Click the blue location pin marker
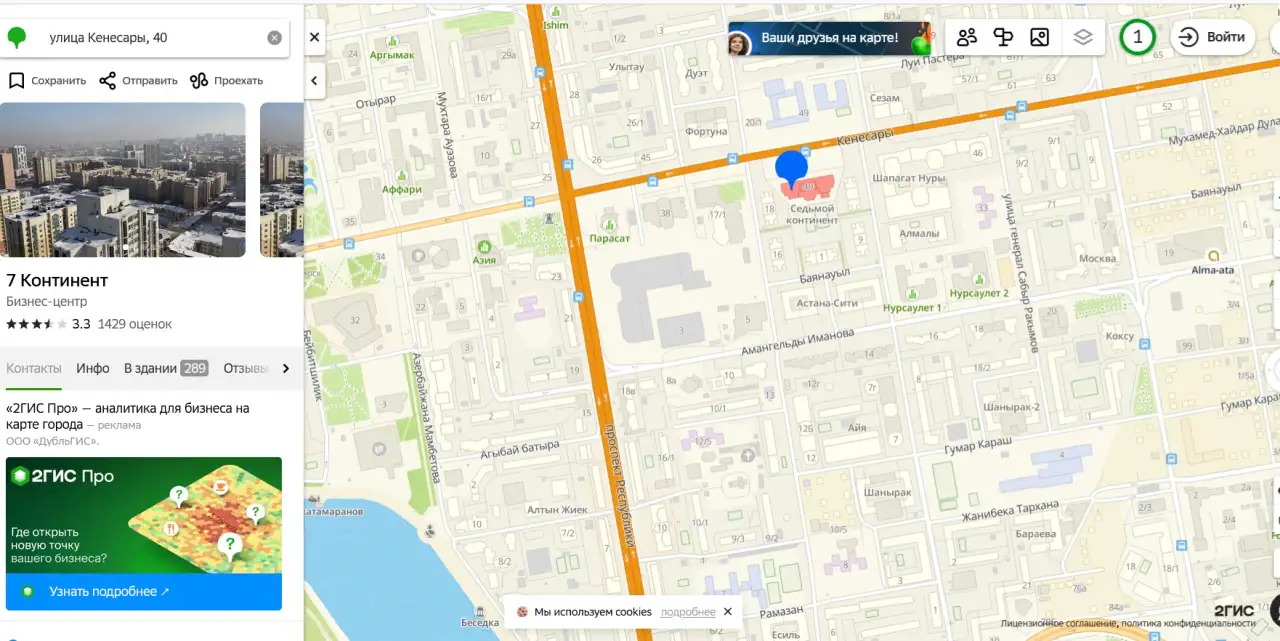Image resolution: width=1280 pixels, height=641 pixels. tap(792, 169)
